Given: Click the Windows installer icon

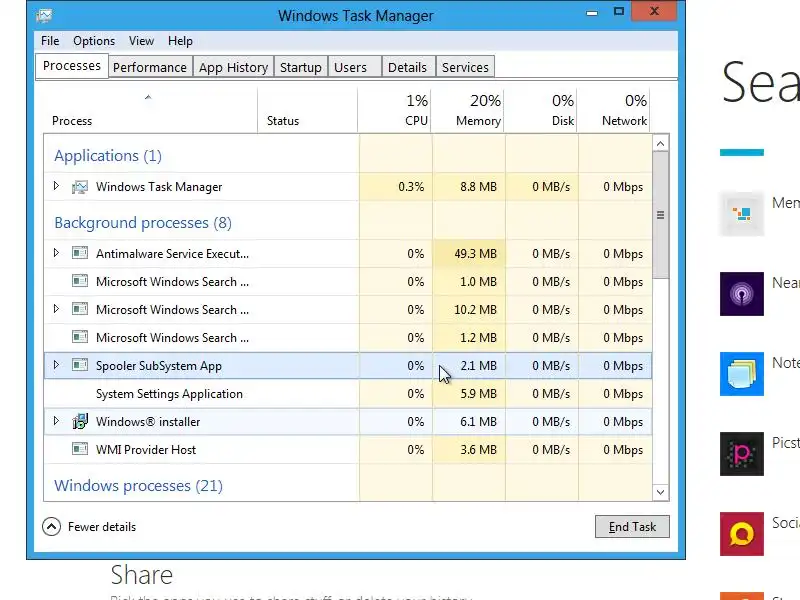Looking at the screenshot, I should coord(80,421).
